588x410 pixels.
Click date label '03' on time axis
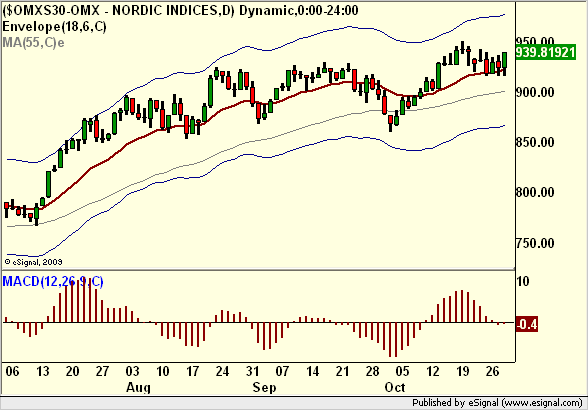[132, 371]
